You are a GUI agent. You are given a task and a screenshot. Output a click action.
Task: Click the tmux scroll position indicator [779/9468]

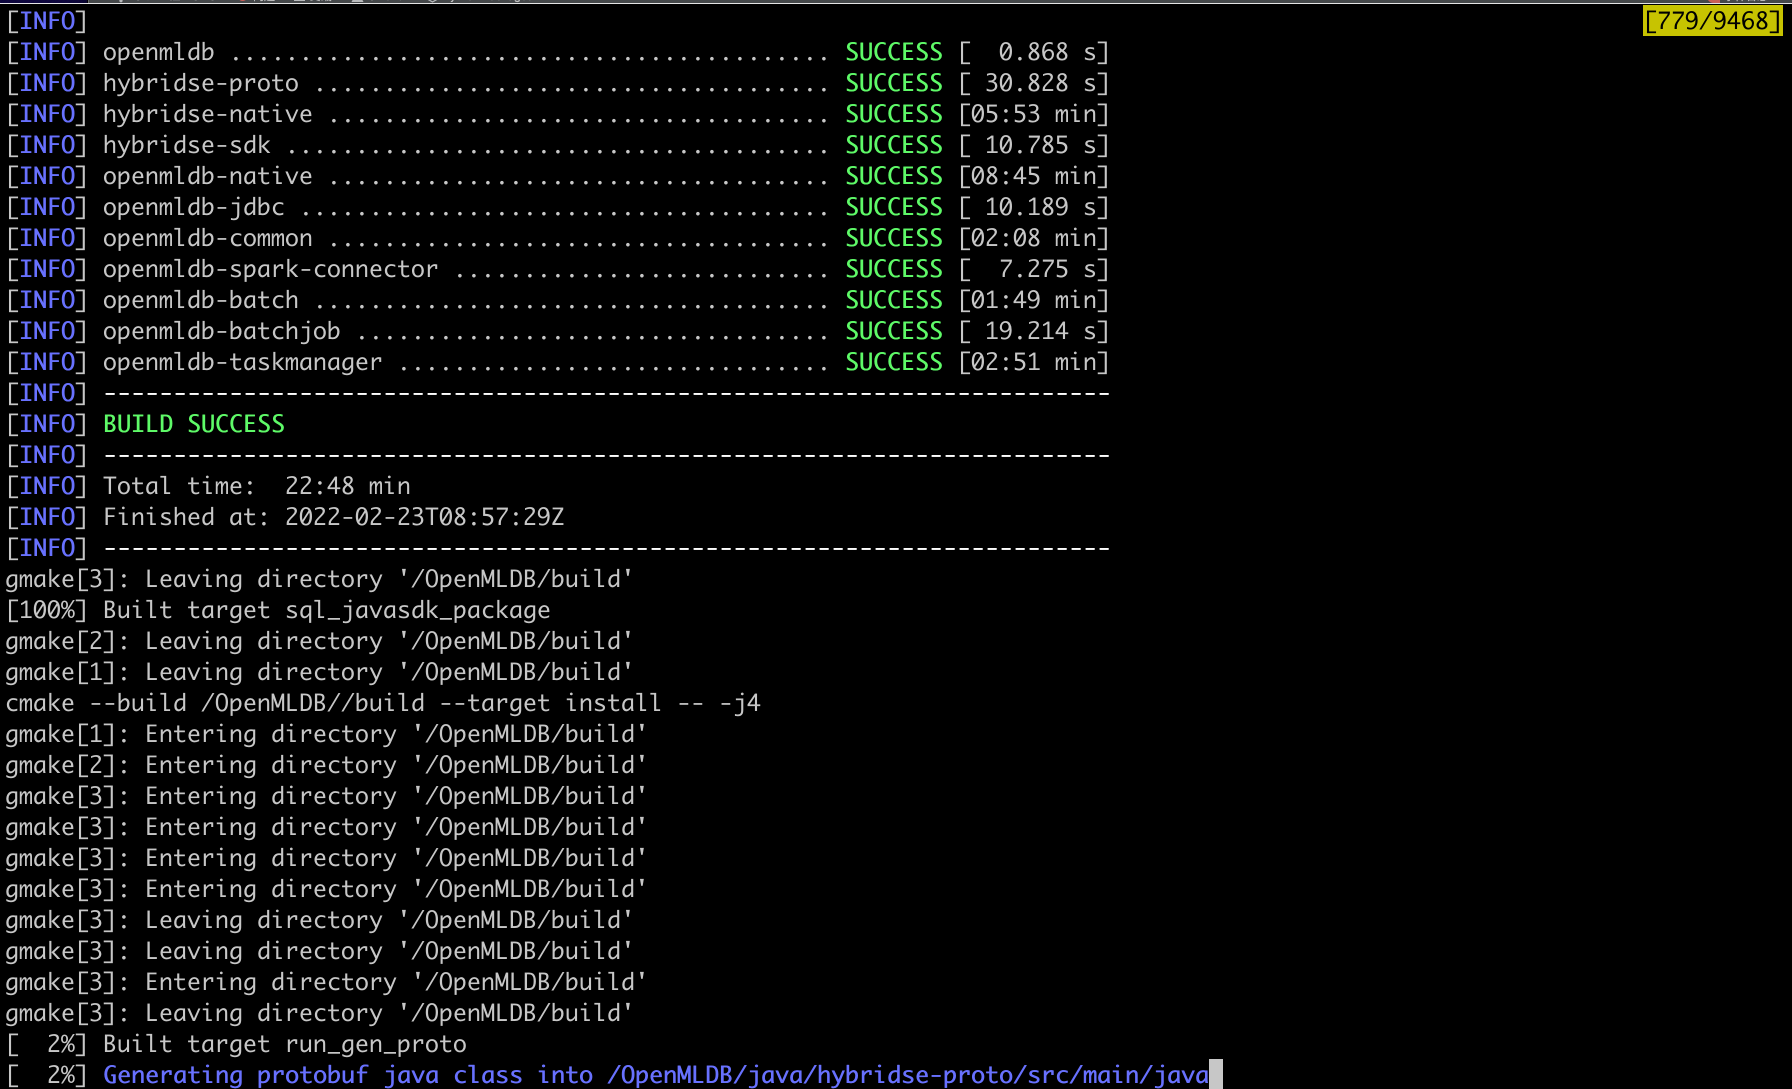coord(1712,20)
